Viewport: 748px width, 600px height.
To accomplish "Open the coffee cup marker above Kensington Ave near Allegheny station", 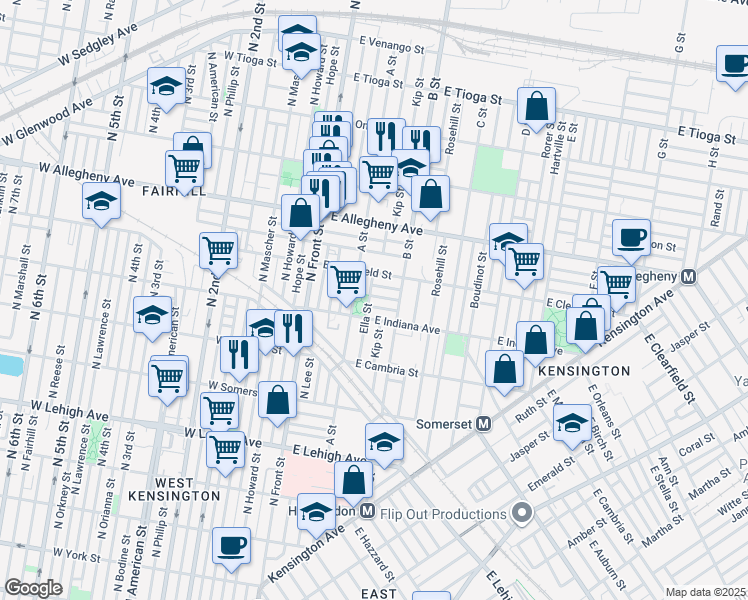I will (631, 239).
